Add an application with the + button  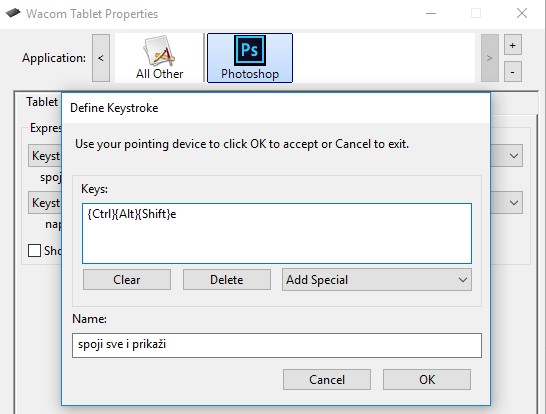513,45
